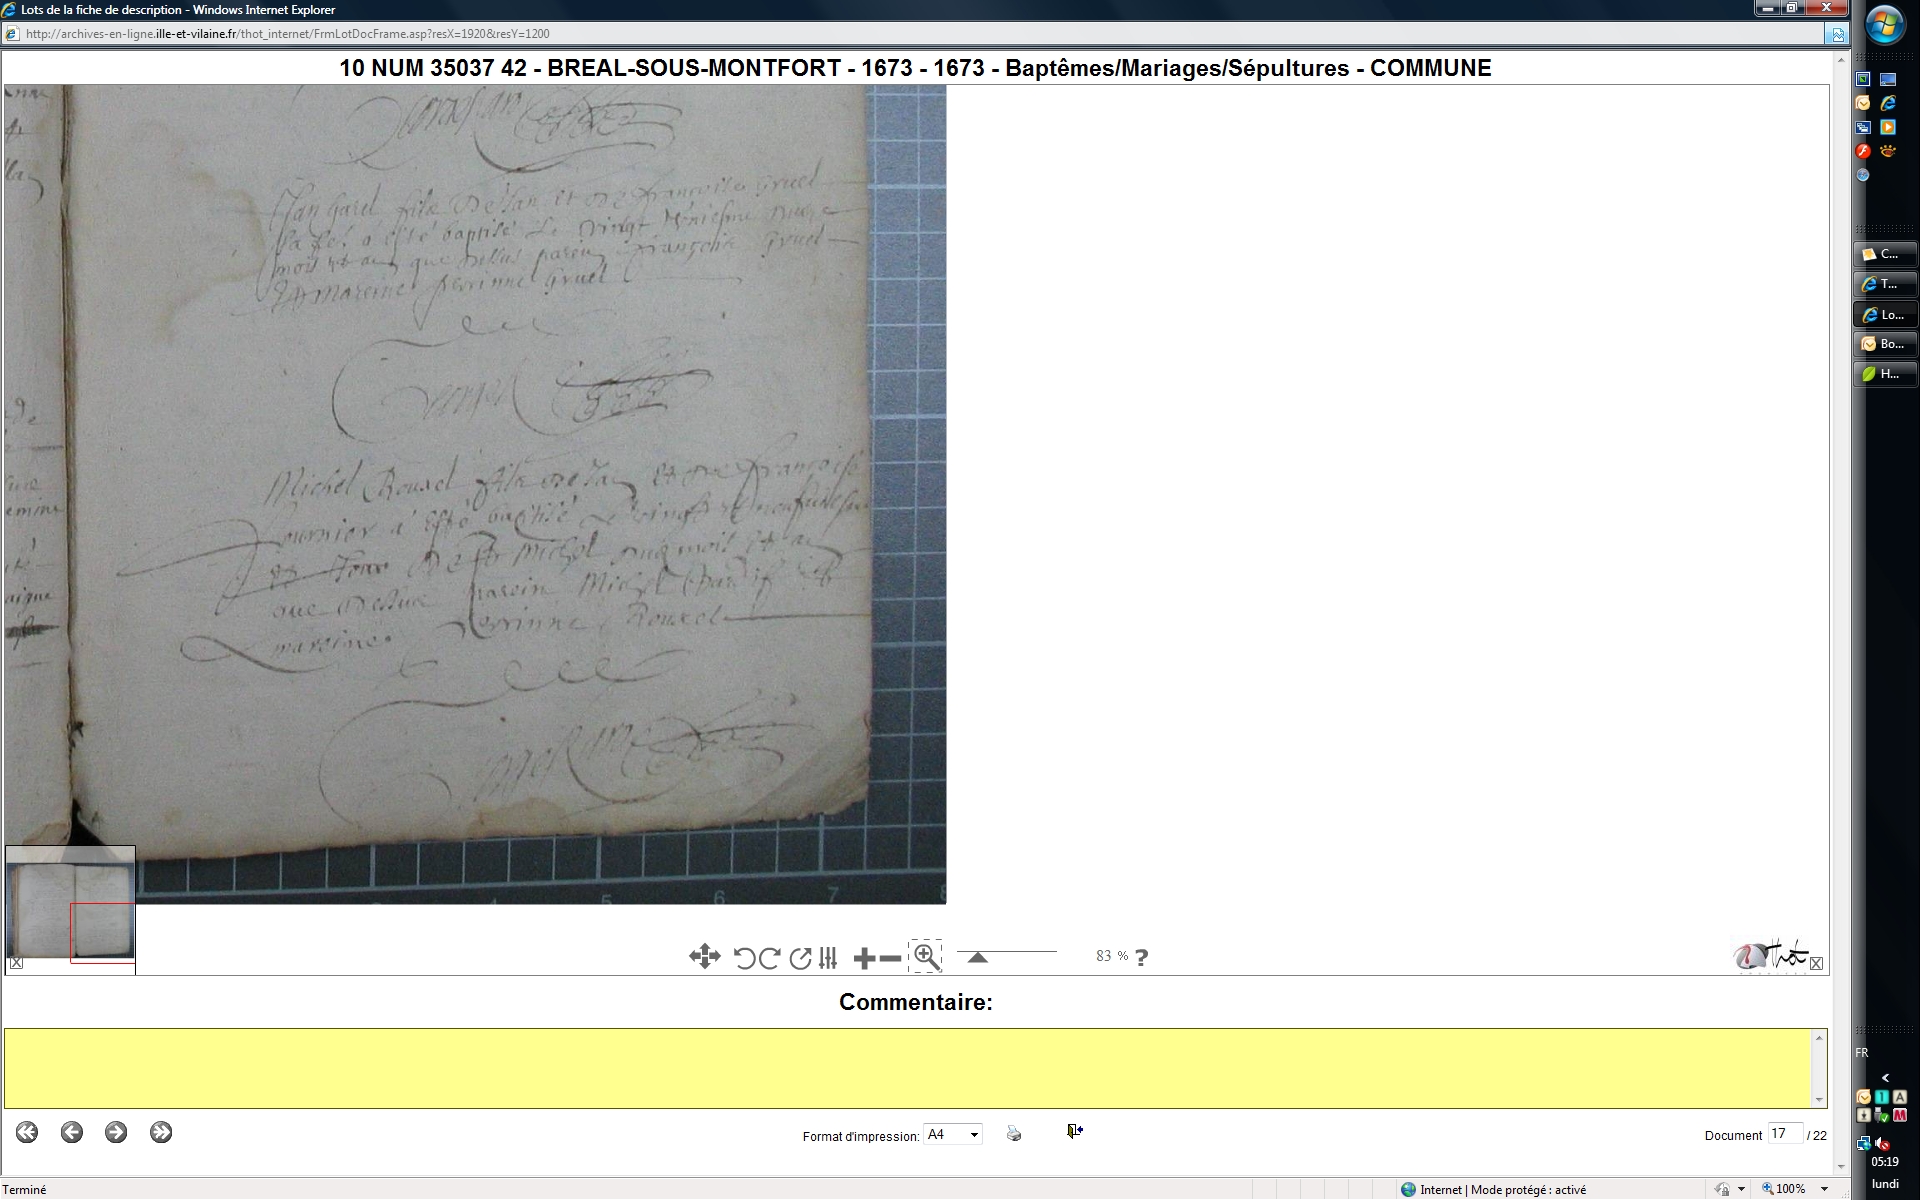1920x1200 pixels.
Task: Rotate image clockwise
Action: click(x=770, y=958)
